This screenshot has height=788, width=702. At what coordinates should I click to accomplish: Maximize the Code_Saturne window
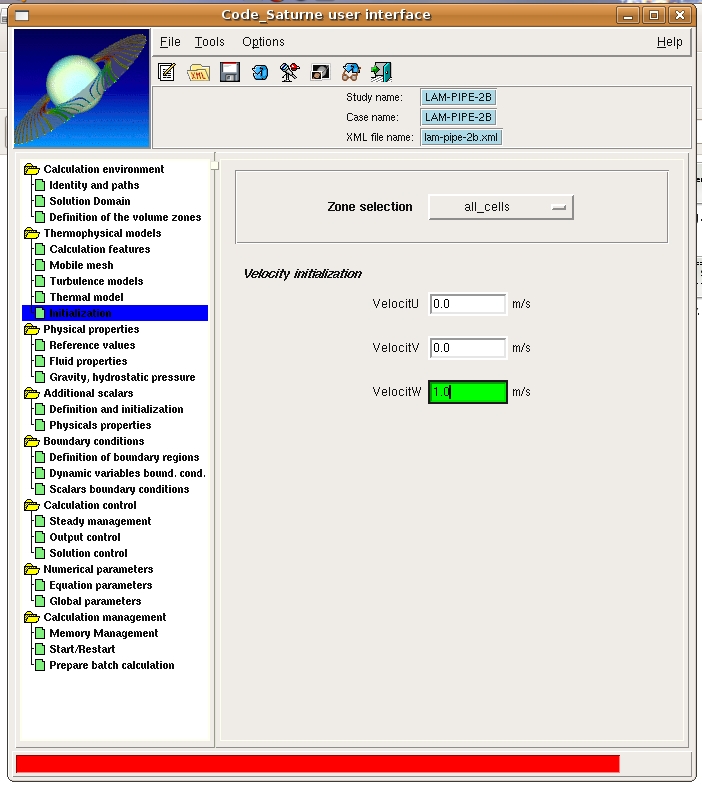point(654,16)
